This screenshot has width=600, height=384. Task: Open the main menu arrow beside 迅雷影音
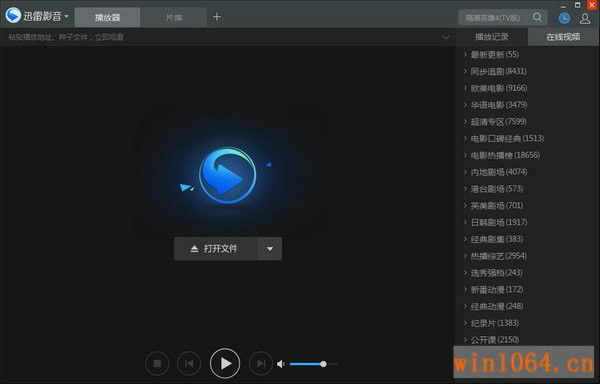66,16
